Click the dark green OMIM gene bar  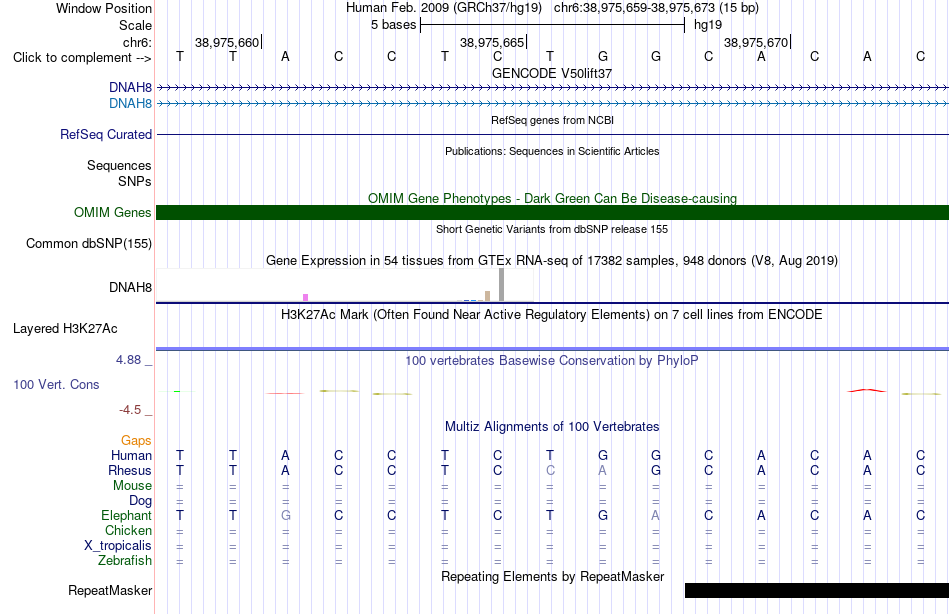coord(553,212)
